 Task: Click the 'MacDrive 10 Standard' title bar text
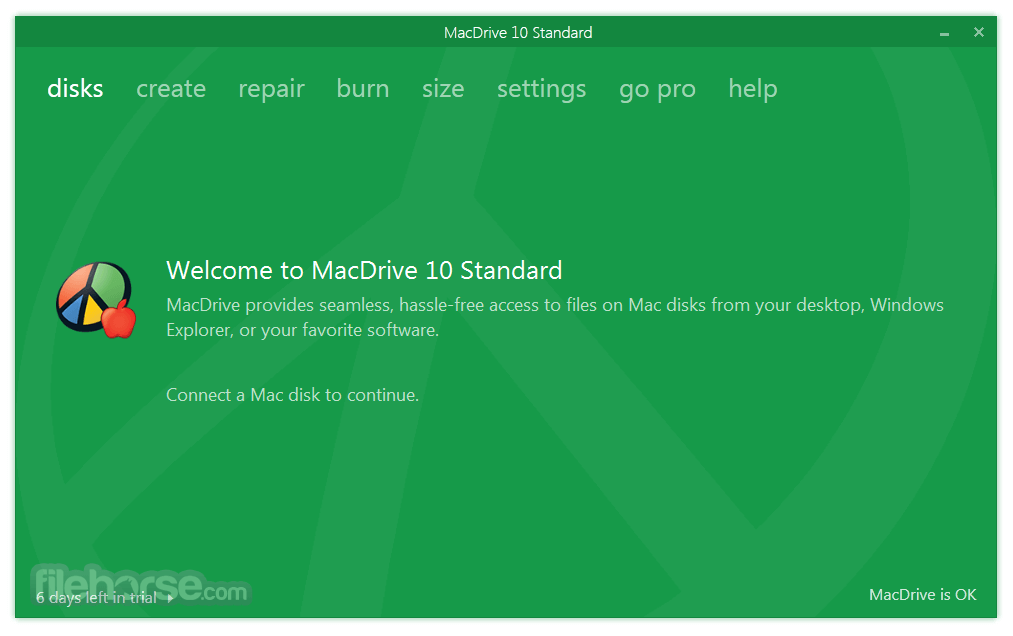pos(518,33)
